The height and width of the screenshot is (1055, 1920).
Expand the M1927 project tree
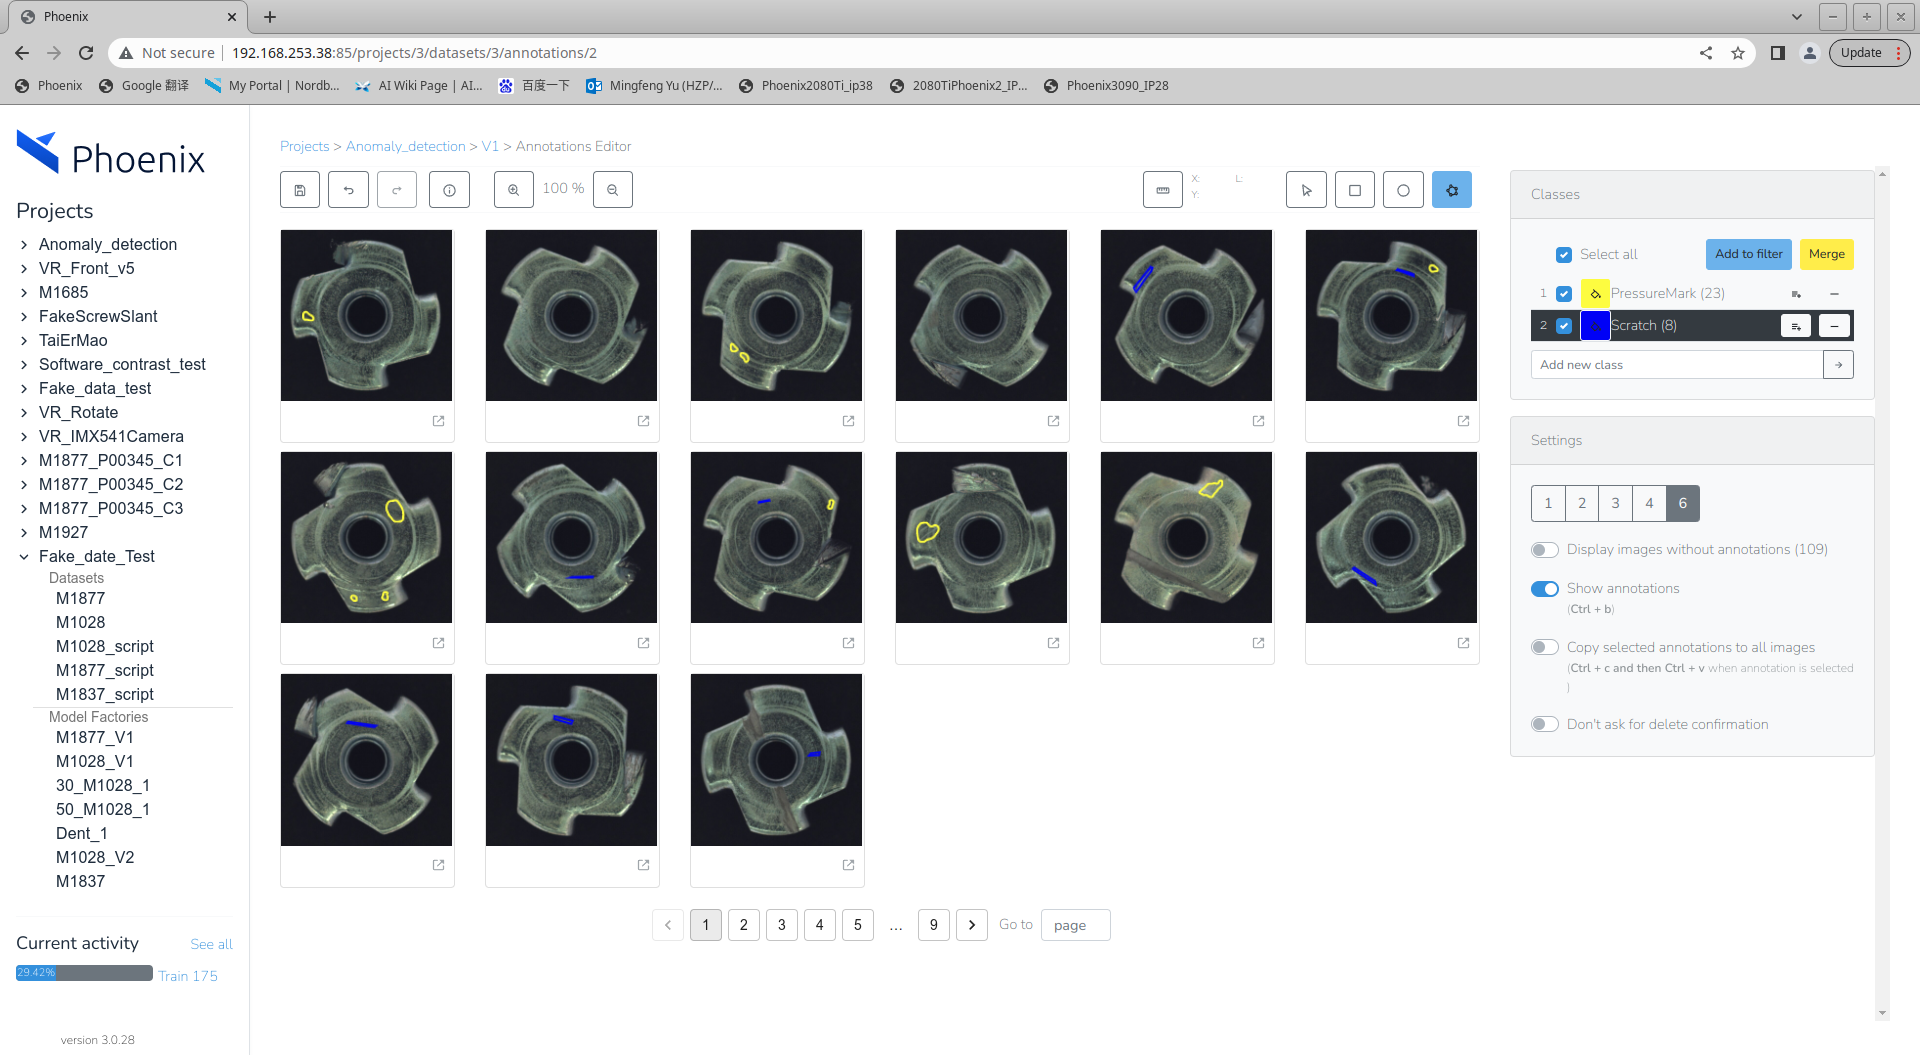[x=25, y=532]
